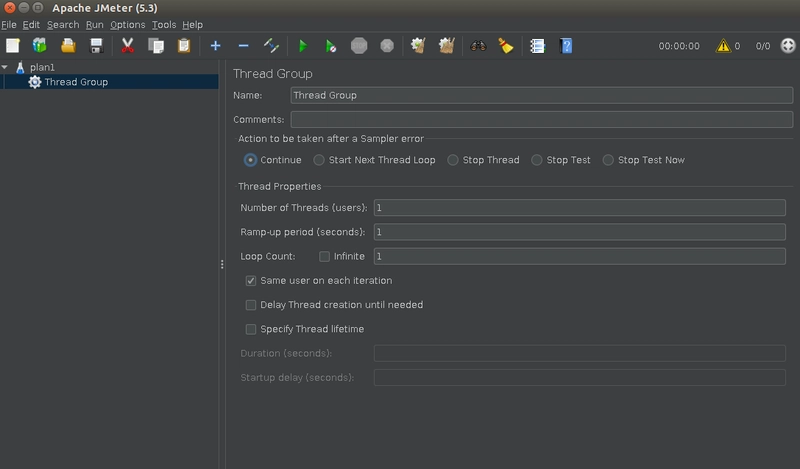Enable Delay Thread creation until needed
Screen dimensions: 800x469
251,305
